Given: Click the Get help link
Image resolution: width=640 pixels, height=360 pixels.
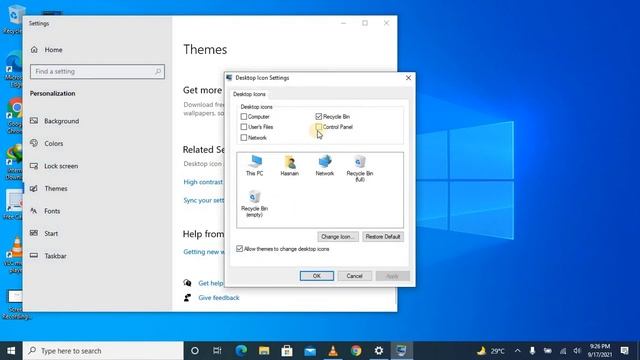Looking at the screenshot, I should pos(211,283).
